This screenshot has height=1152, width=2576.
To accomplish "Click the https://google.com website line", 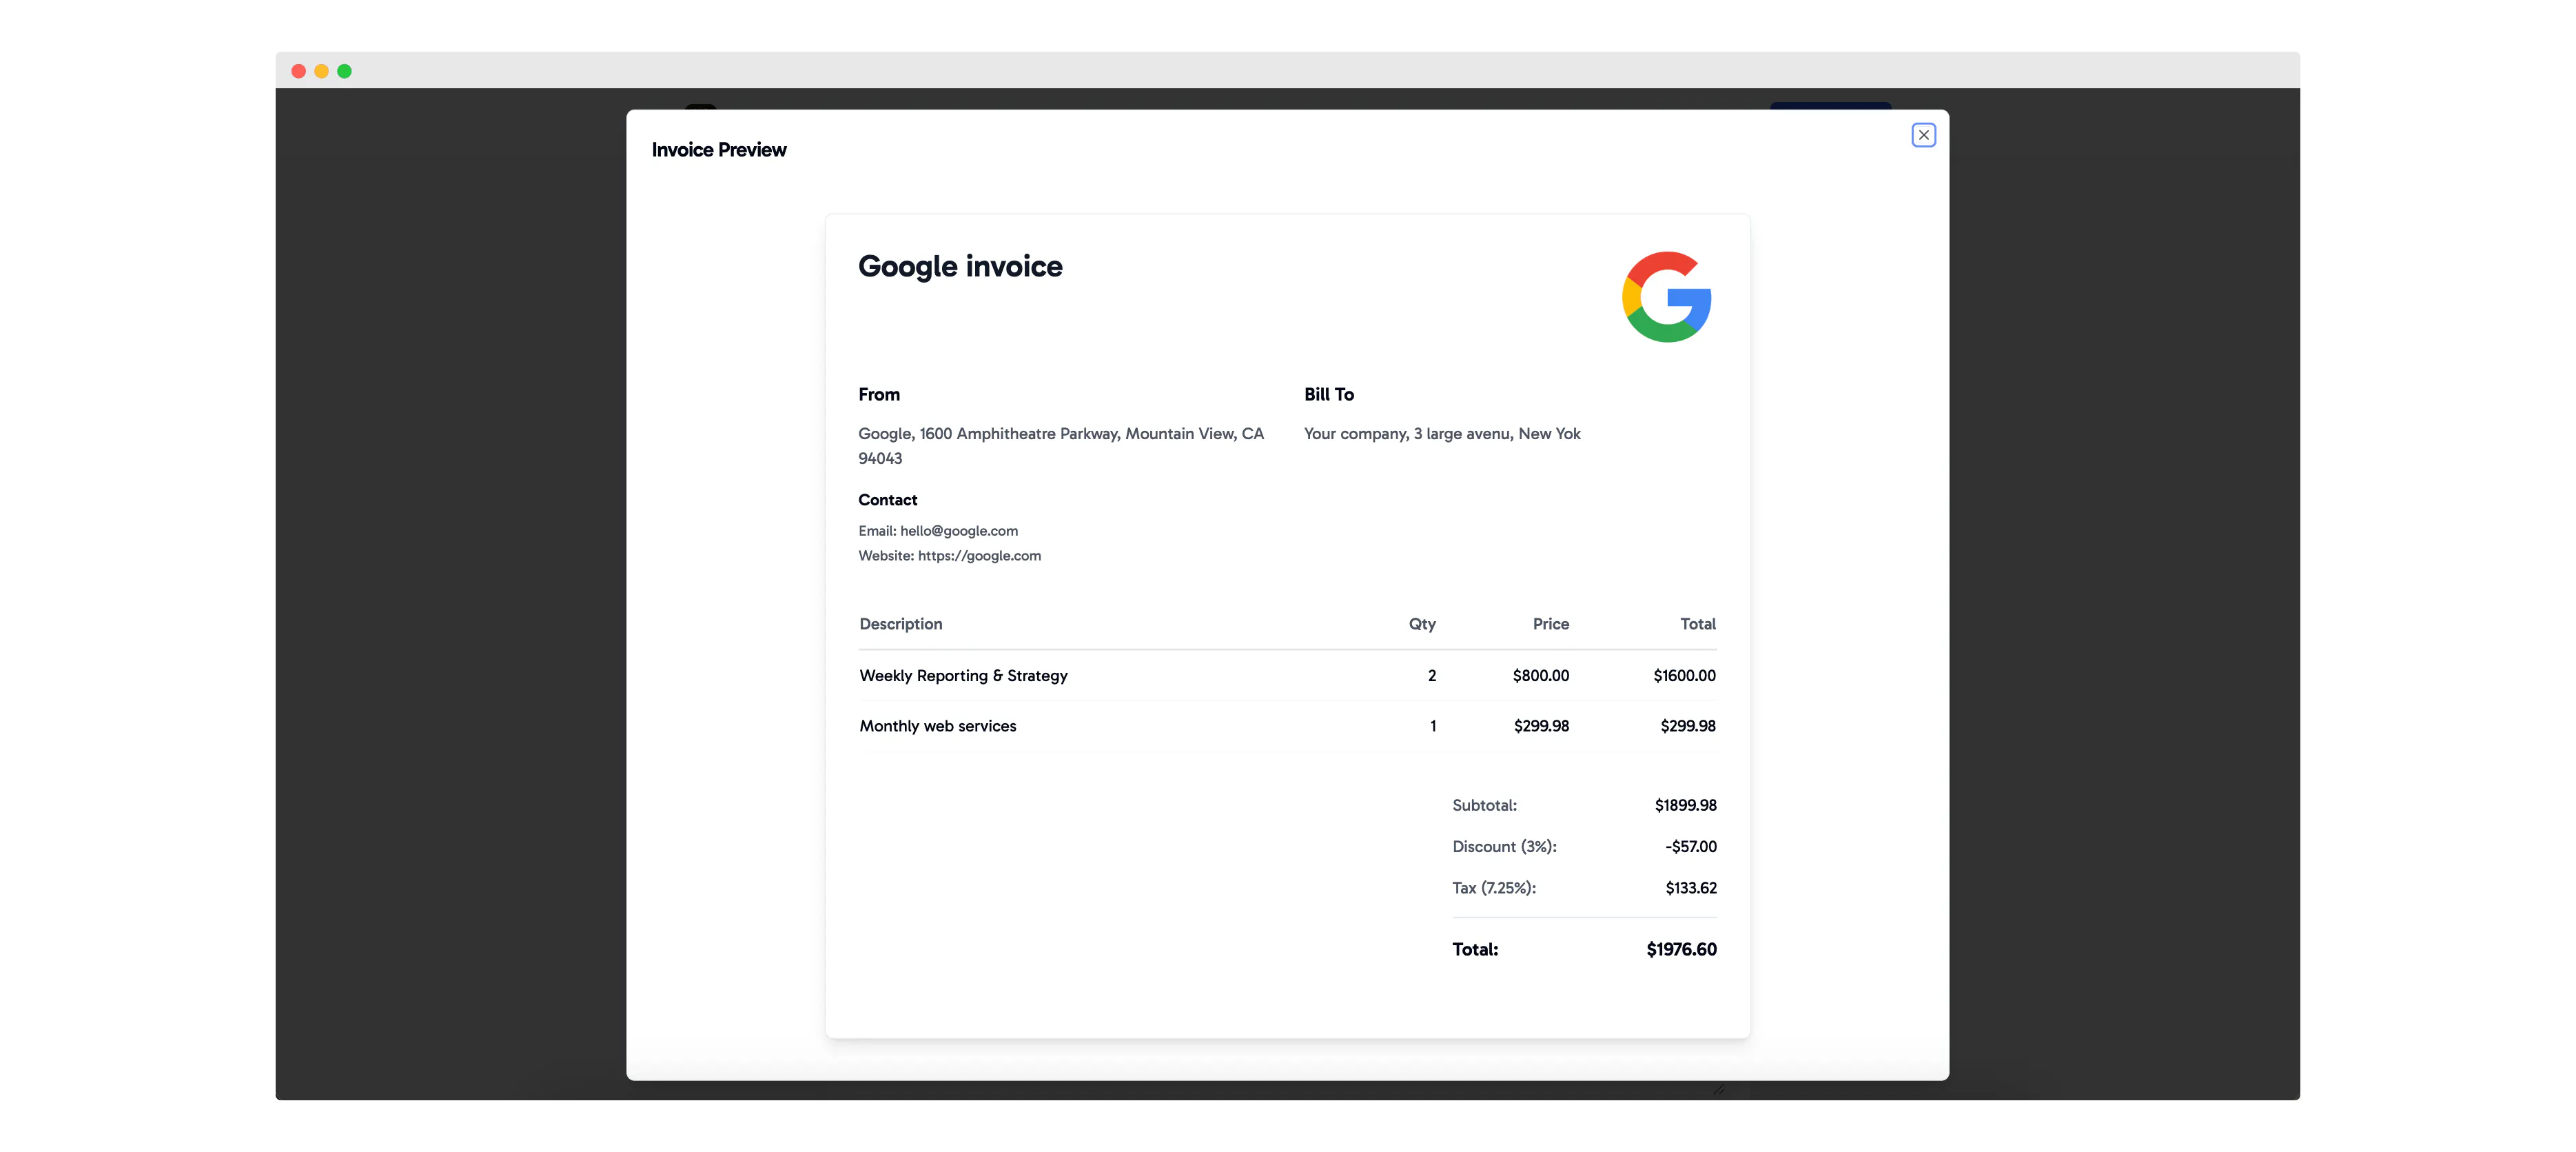I will point(949,556).
